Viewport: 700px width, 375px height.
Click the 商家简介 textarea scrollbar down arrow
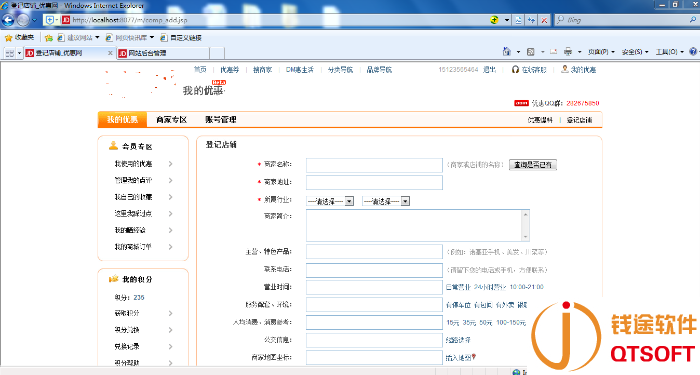coord(525,237)
